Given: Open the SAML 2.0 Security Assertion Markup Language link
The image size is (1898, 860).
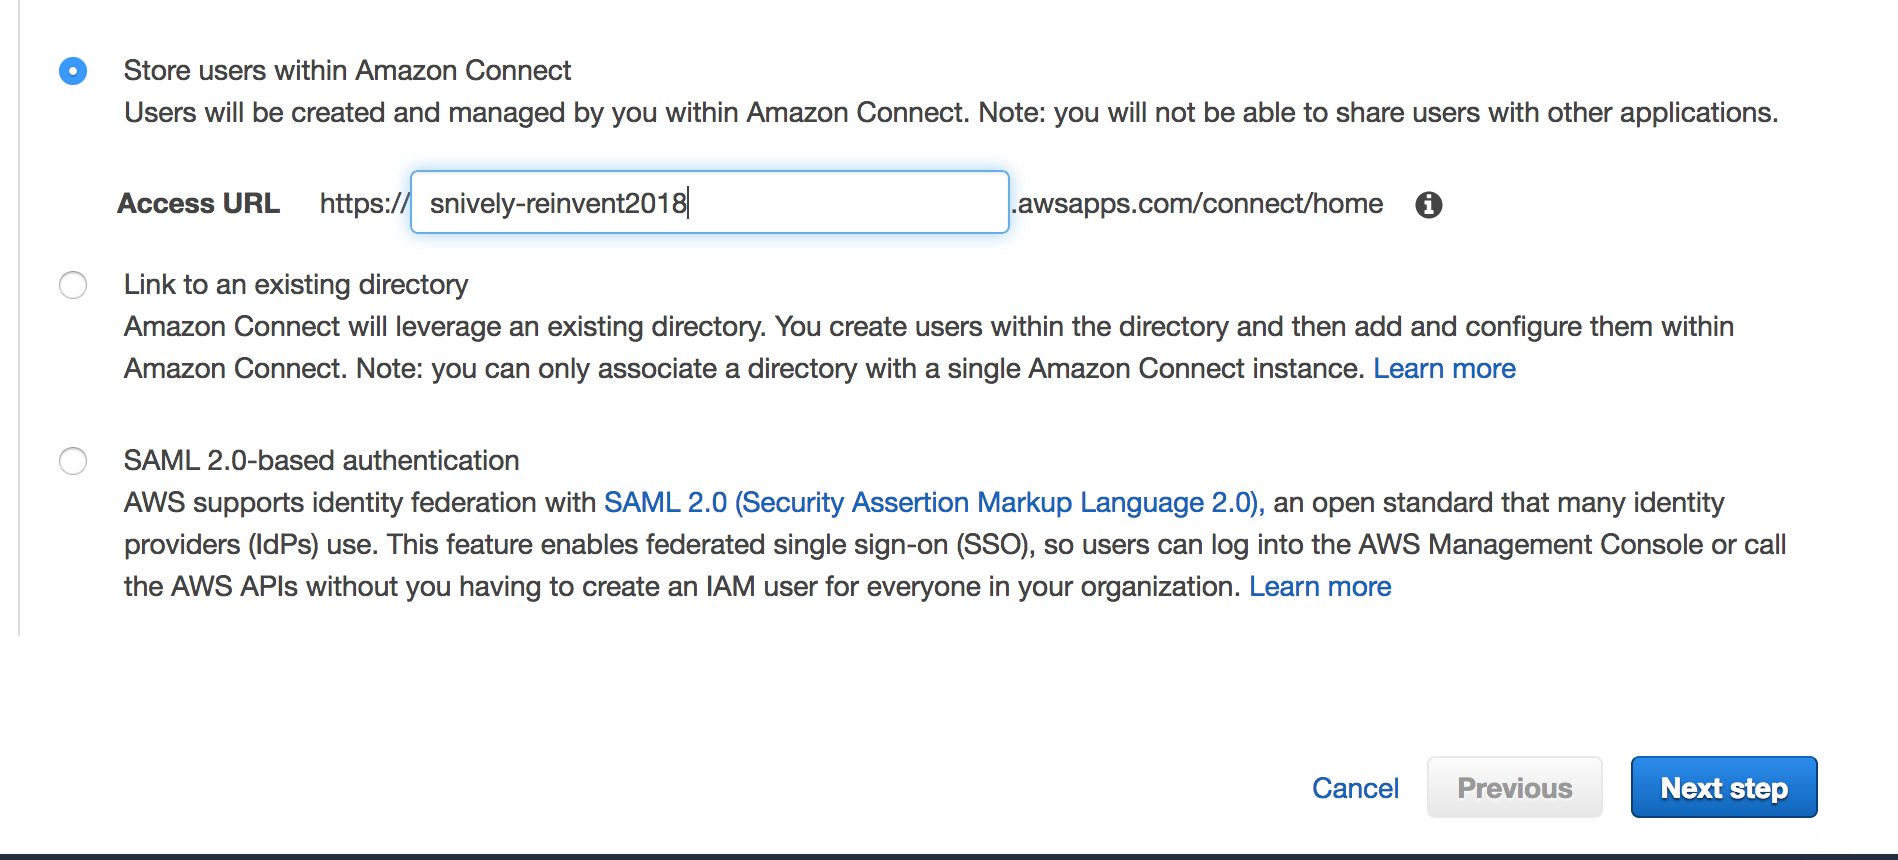Looking at the screenshot, I should (934, 502).
